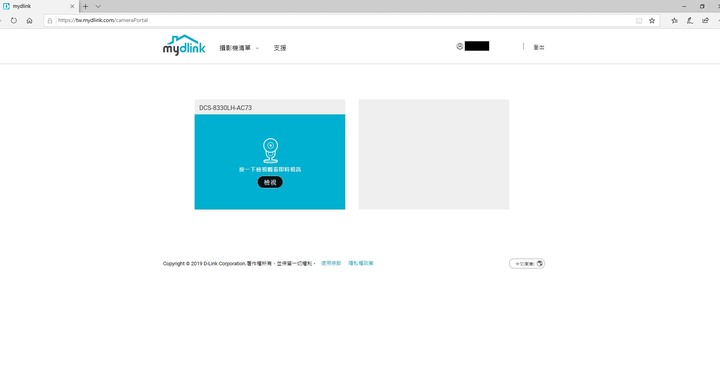The height and width of the screenshot is (384, 720).
Task: Click the add notes pen icon
Action: (x=690, y=21)
